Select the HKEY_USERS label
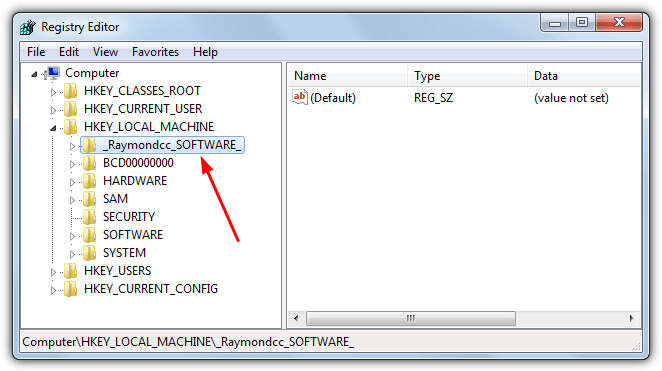 click(117, 271)
